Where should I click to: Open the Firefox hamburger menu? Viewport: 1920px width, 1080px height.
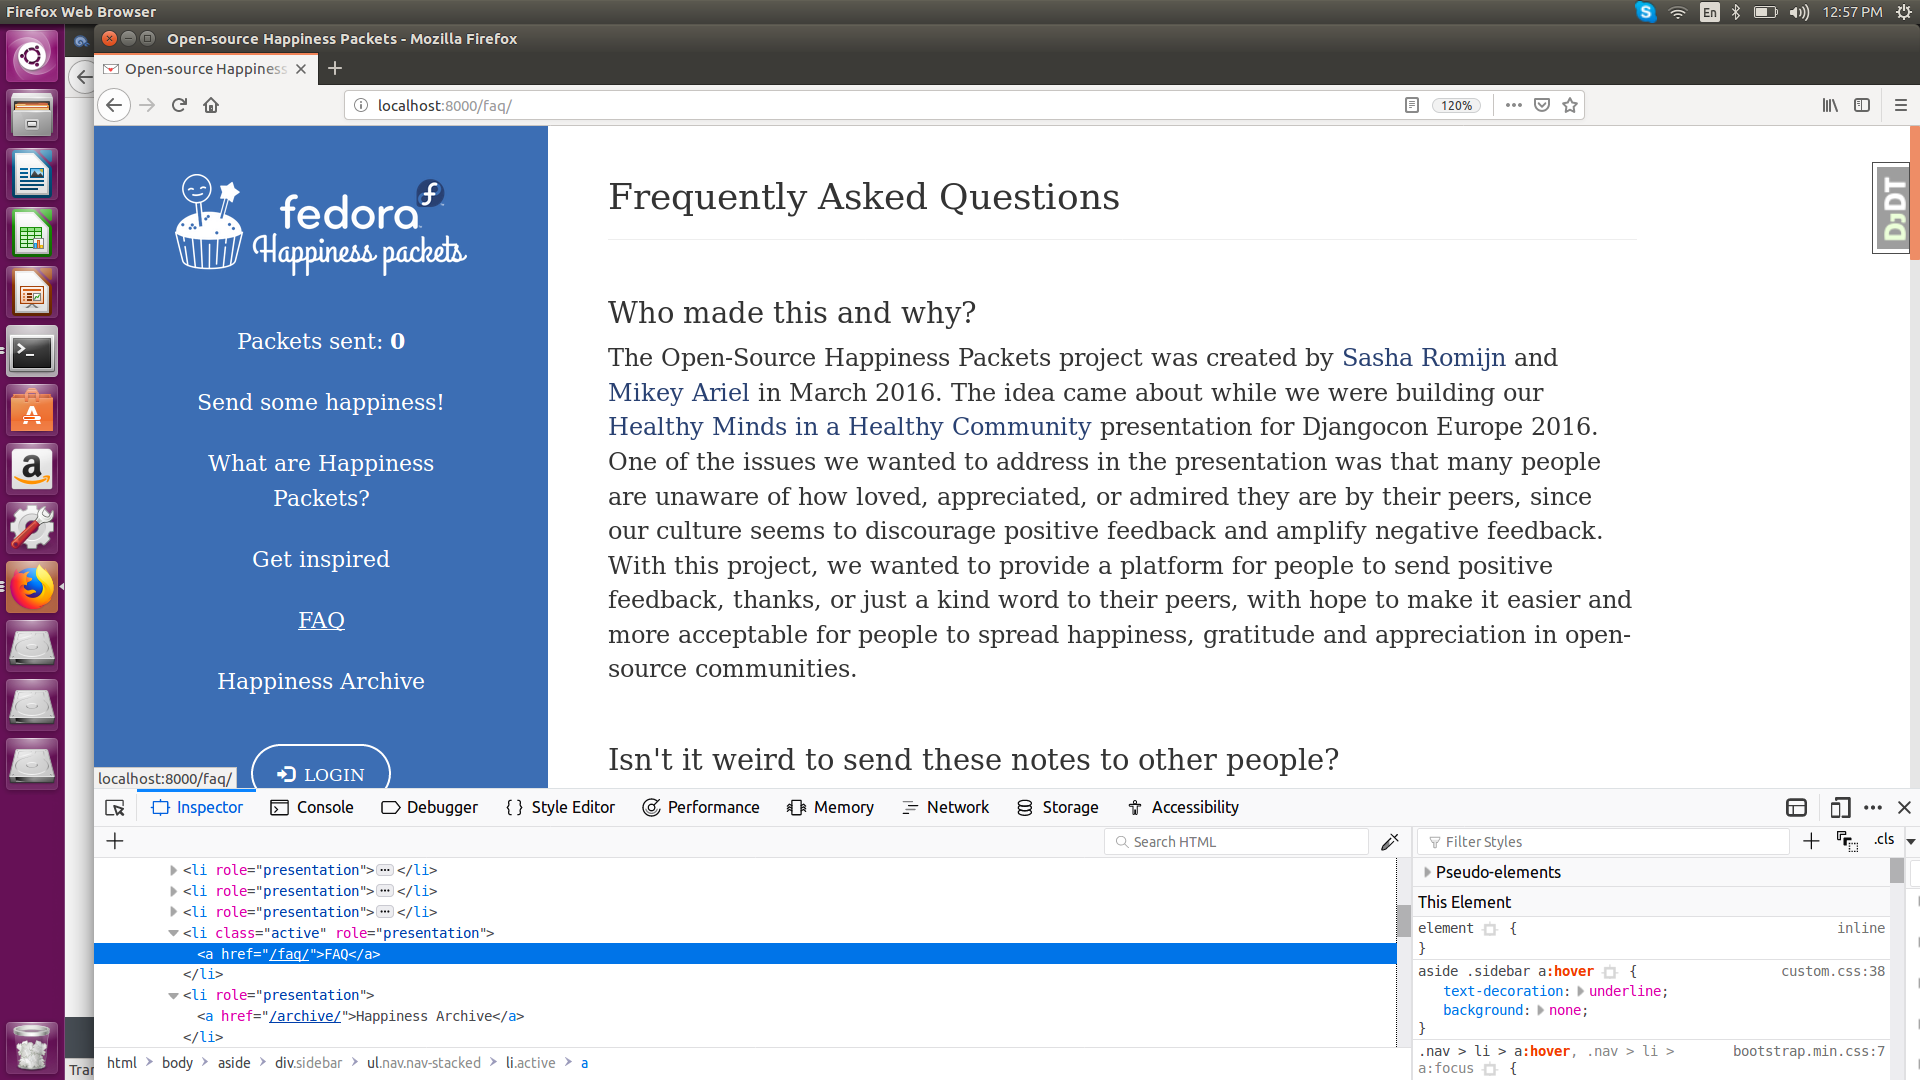[1901, 105]
